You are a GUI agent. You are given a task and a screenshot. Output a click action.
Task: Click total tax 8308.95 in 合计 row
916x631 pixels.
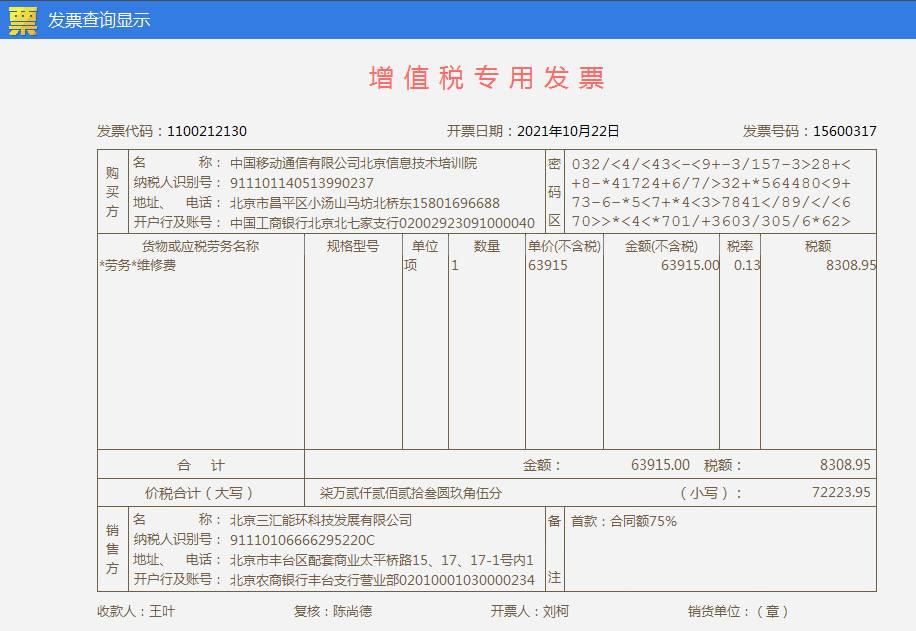point(845,464)
